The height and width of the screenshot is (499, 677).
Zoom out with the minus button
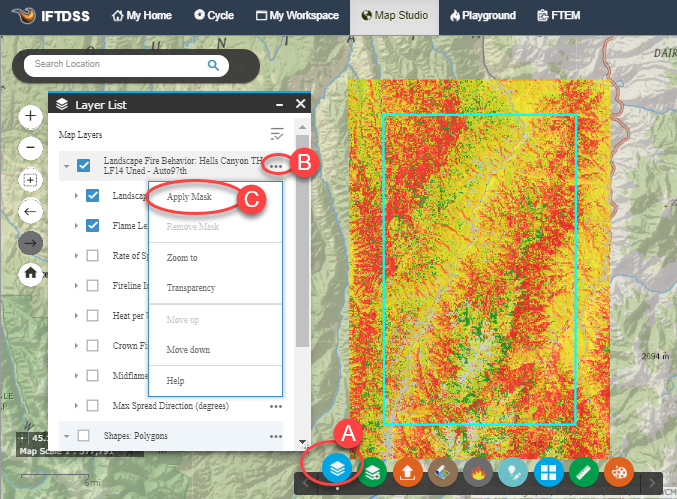click(x=30, y=148)
